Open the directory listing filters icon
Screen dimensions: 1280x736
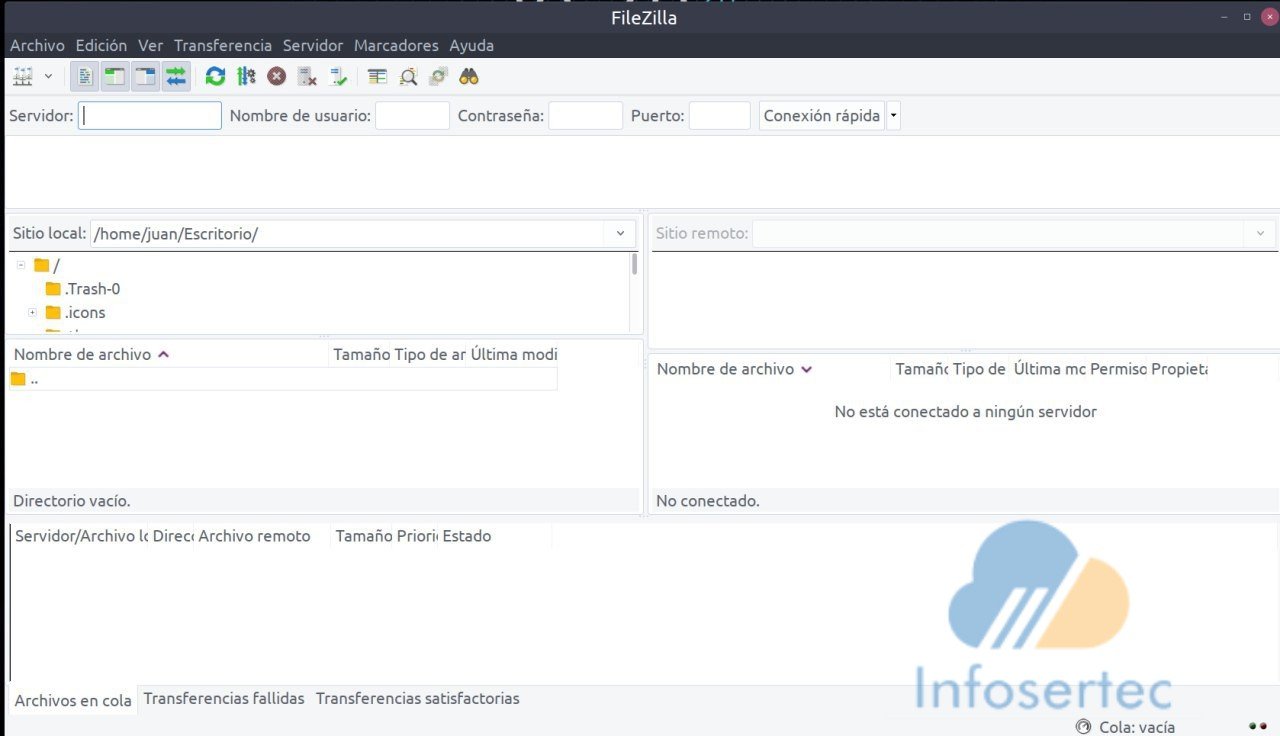point(377,76)
